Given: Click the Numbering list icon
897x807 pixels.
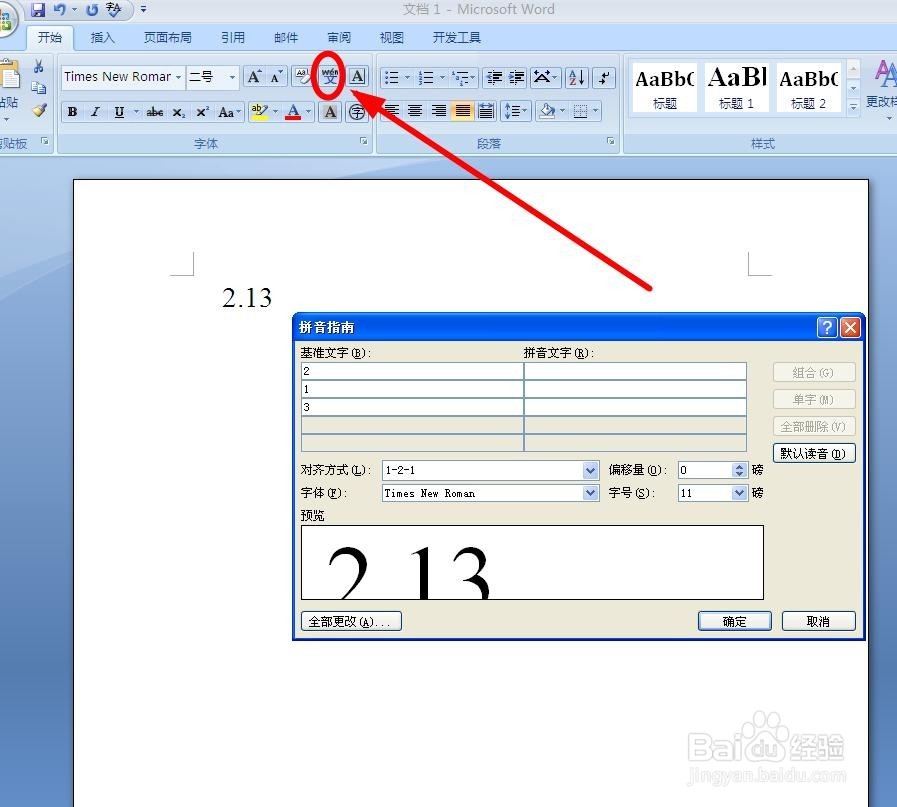Looking at the screenshot, I should point(426,78).
